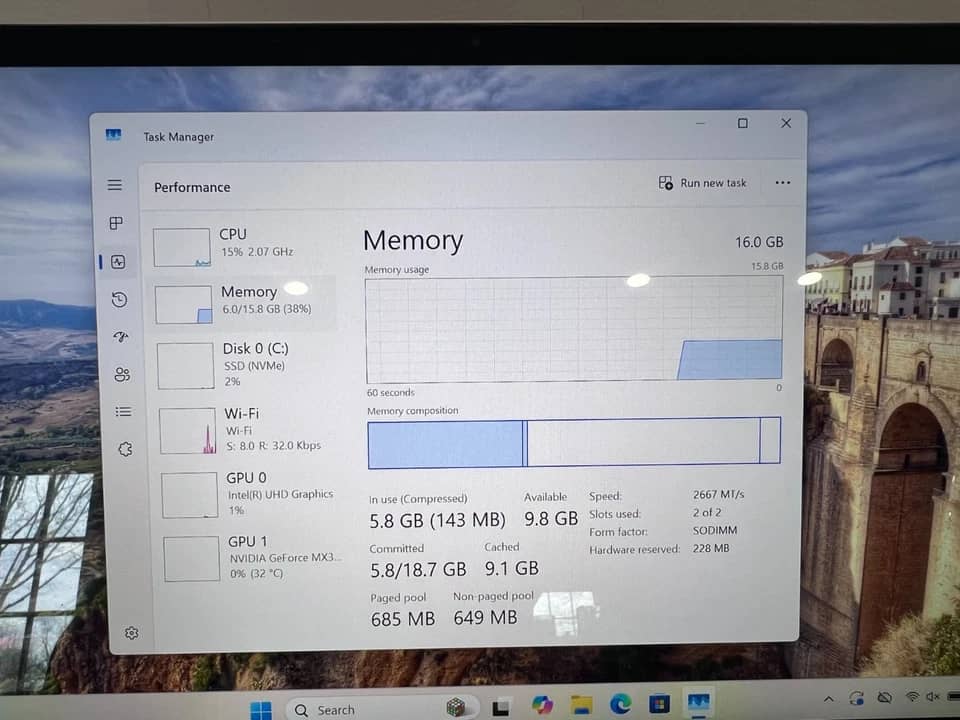The image size is (960, 720).
Task: Click the sync status tray icon
Action: pyautogui.click(x=857, y=698)
